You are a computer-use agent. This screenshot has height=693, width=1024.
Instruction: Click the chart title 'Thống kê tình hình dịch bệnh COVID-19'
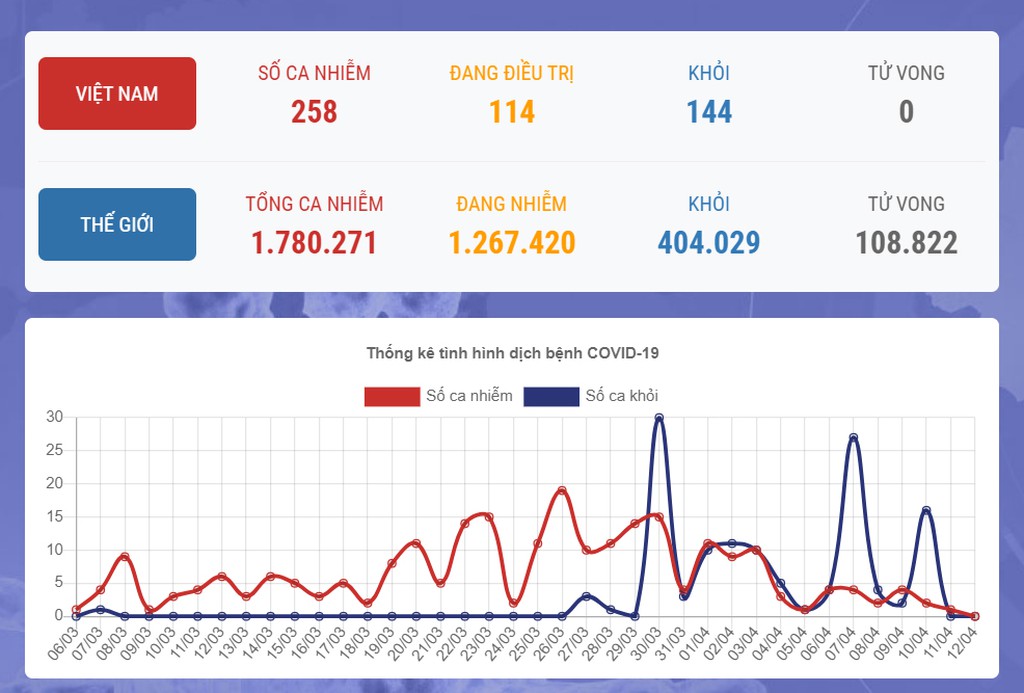[x=512, y=353]
